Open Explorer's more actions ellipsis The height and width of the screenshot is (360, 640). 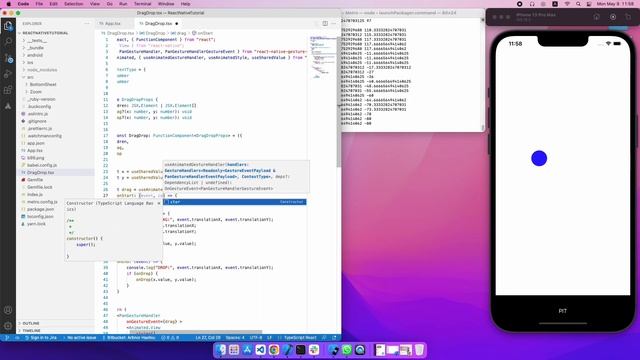pos(87,24)
